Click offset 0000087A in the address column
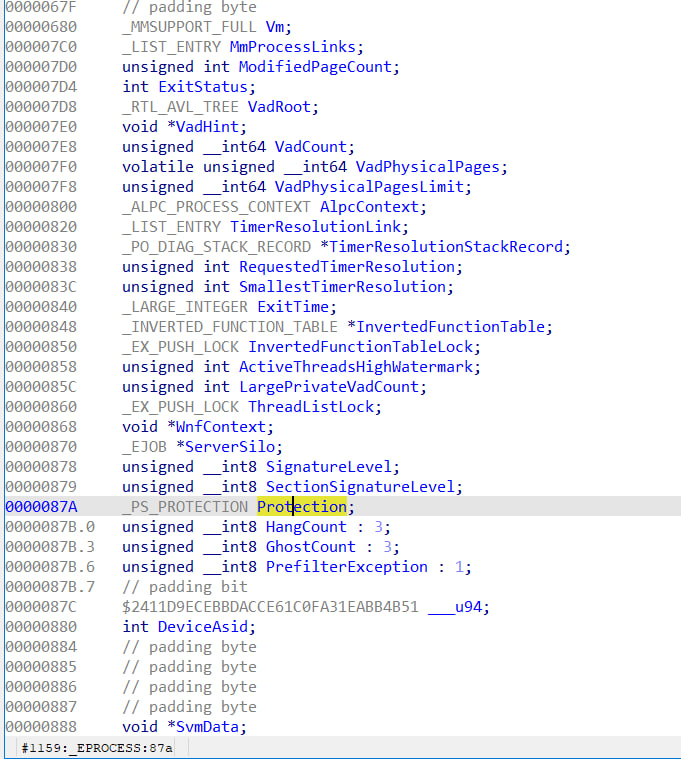Image resolution: width=681 pixels, height=759 pixels. pyautogui.click(x=39, y=507)
